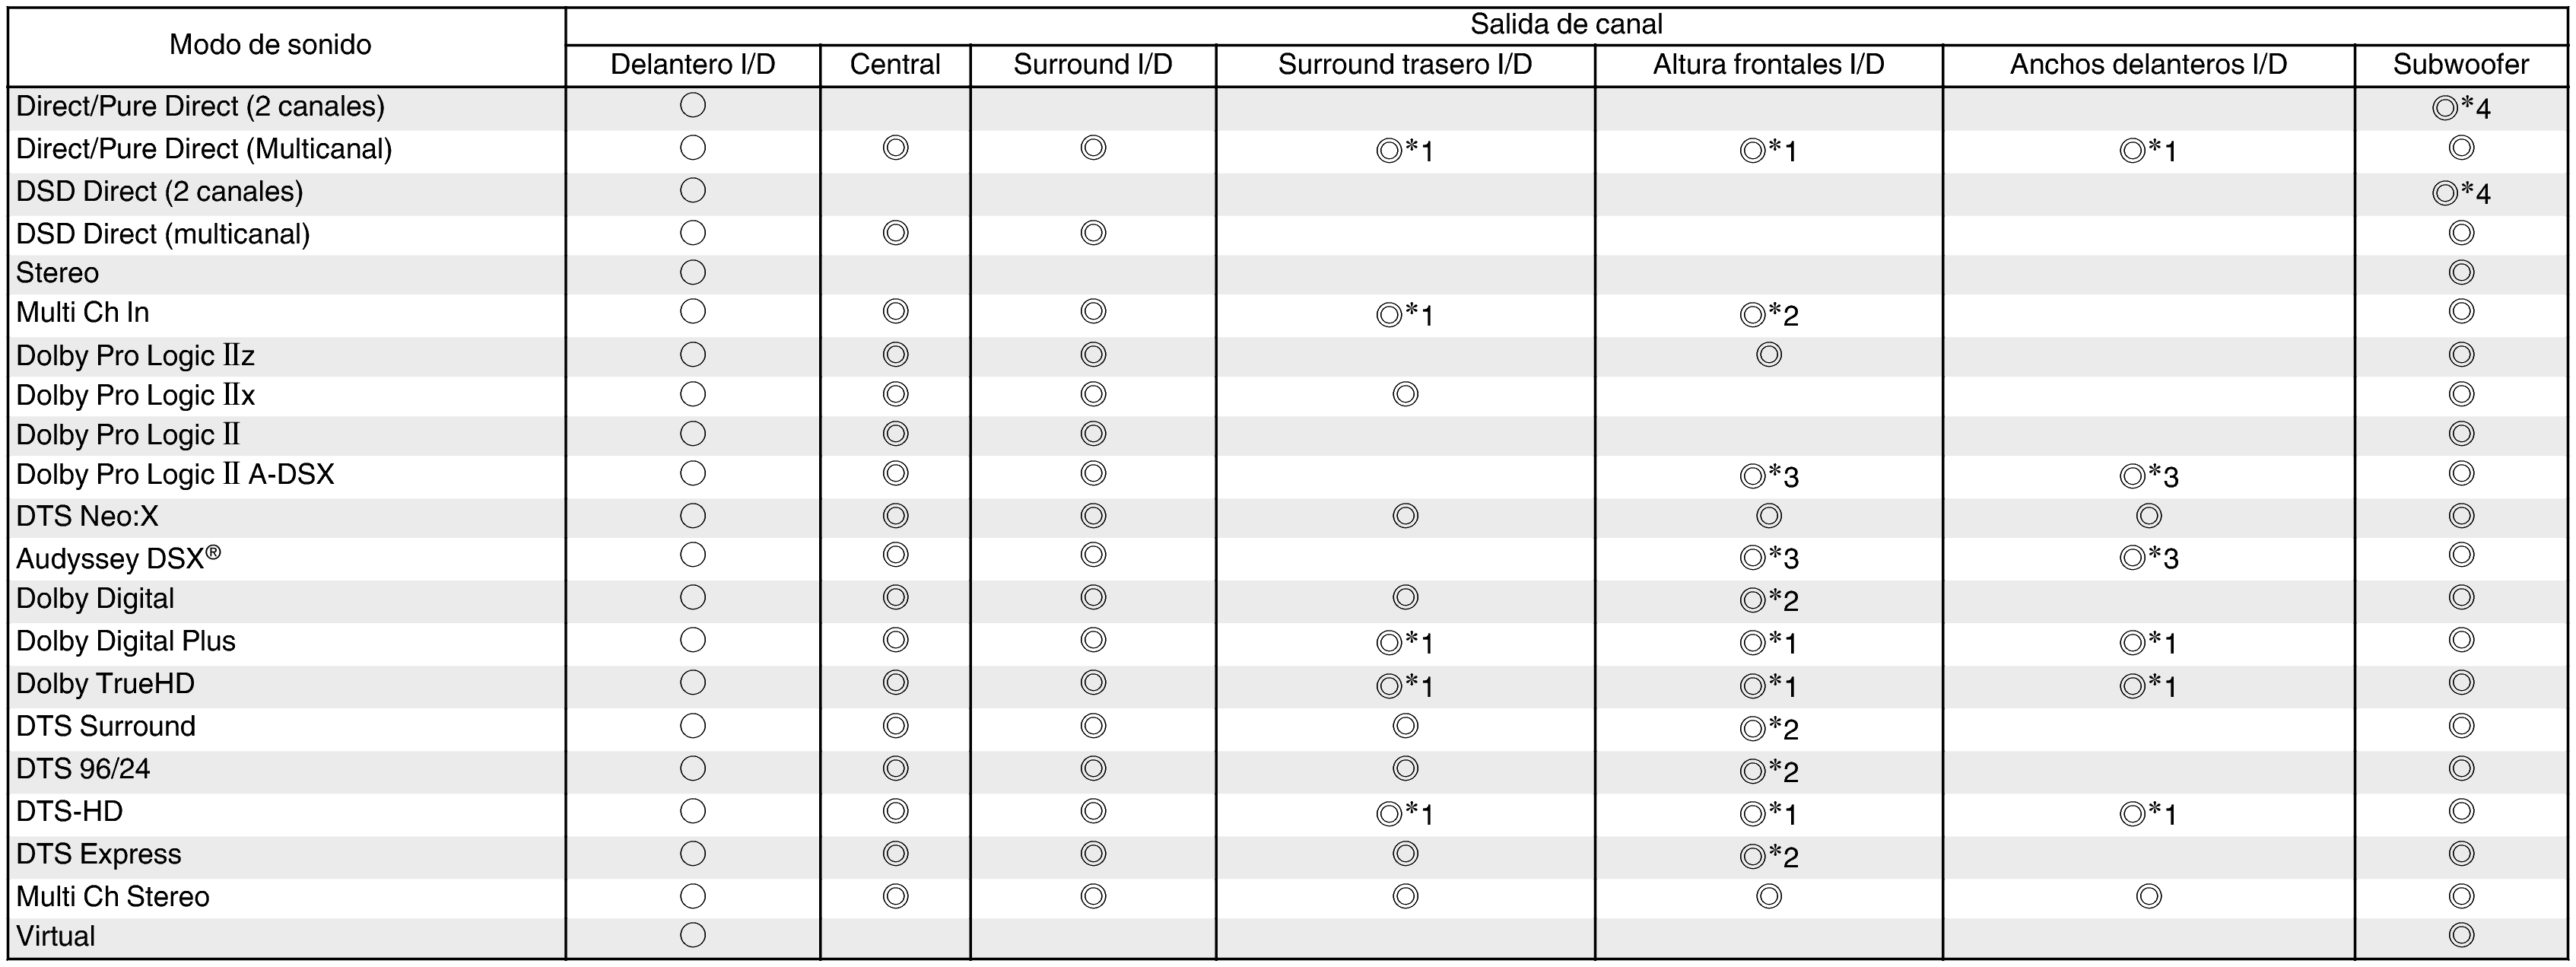Viewport: 2576px width, 967px height.
Task: Click the "Subwoofer" column header
Action: tap(2460, 65)
